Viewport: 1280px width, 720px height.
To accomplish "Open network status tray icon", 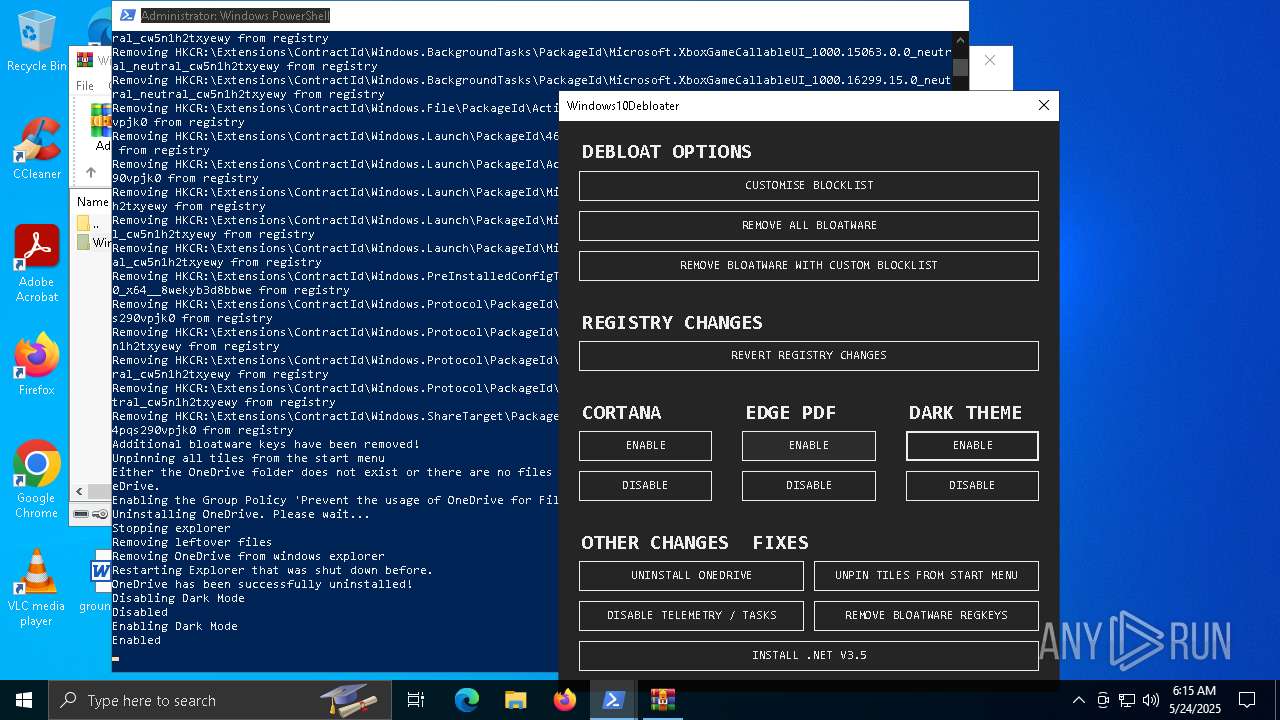I will tap(1127, 700).
